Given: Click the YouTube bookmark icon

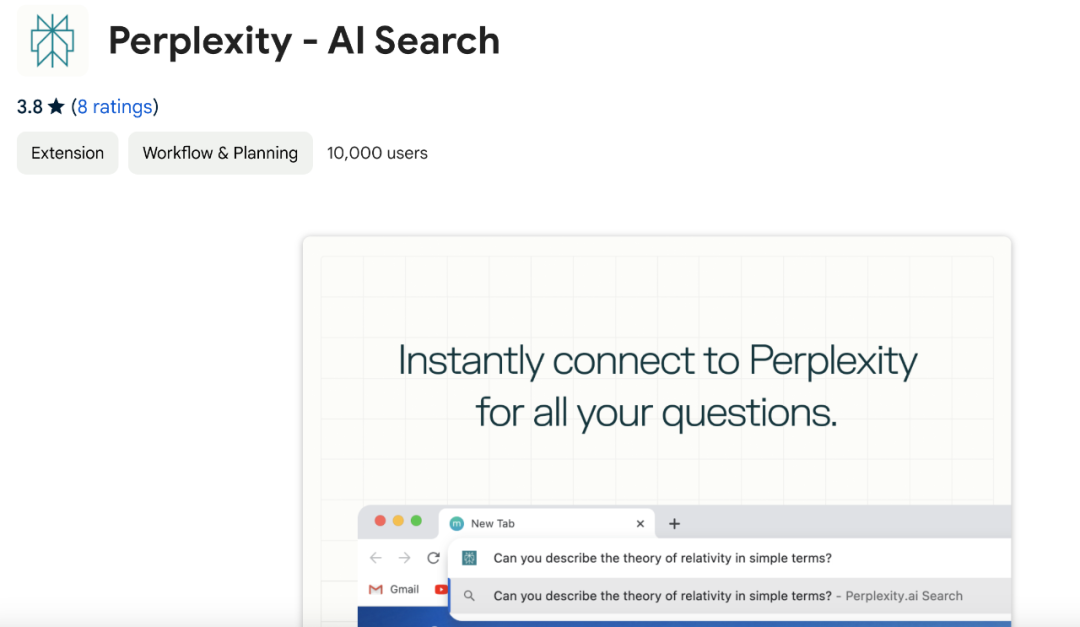Looking at the screenshot, I should [x=441, y=589].
